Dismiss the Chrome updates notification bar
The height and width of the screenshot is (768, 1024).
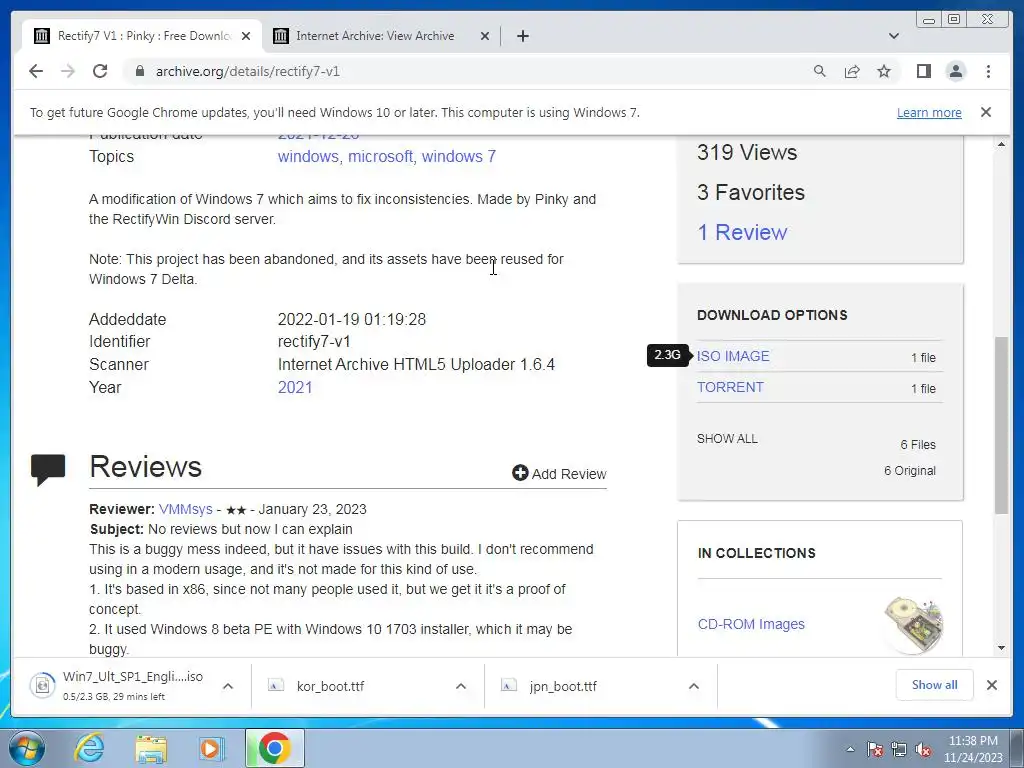[x=986, y=112]
